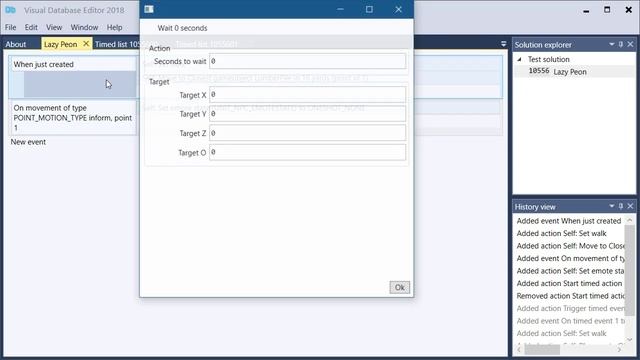This screenshot has width=640, height=360.
Task: Pin the History view panel
Action: tap(621, 206)
